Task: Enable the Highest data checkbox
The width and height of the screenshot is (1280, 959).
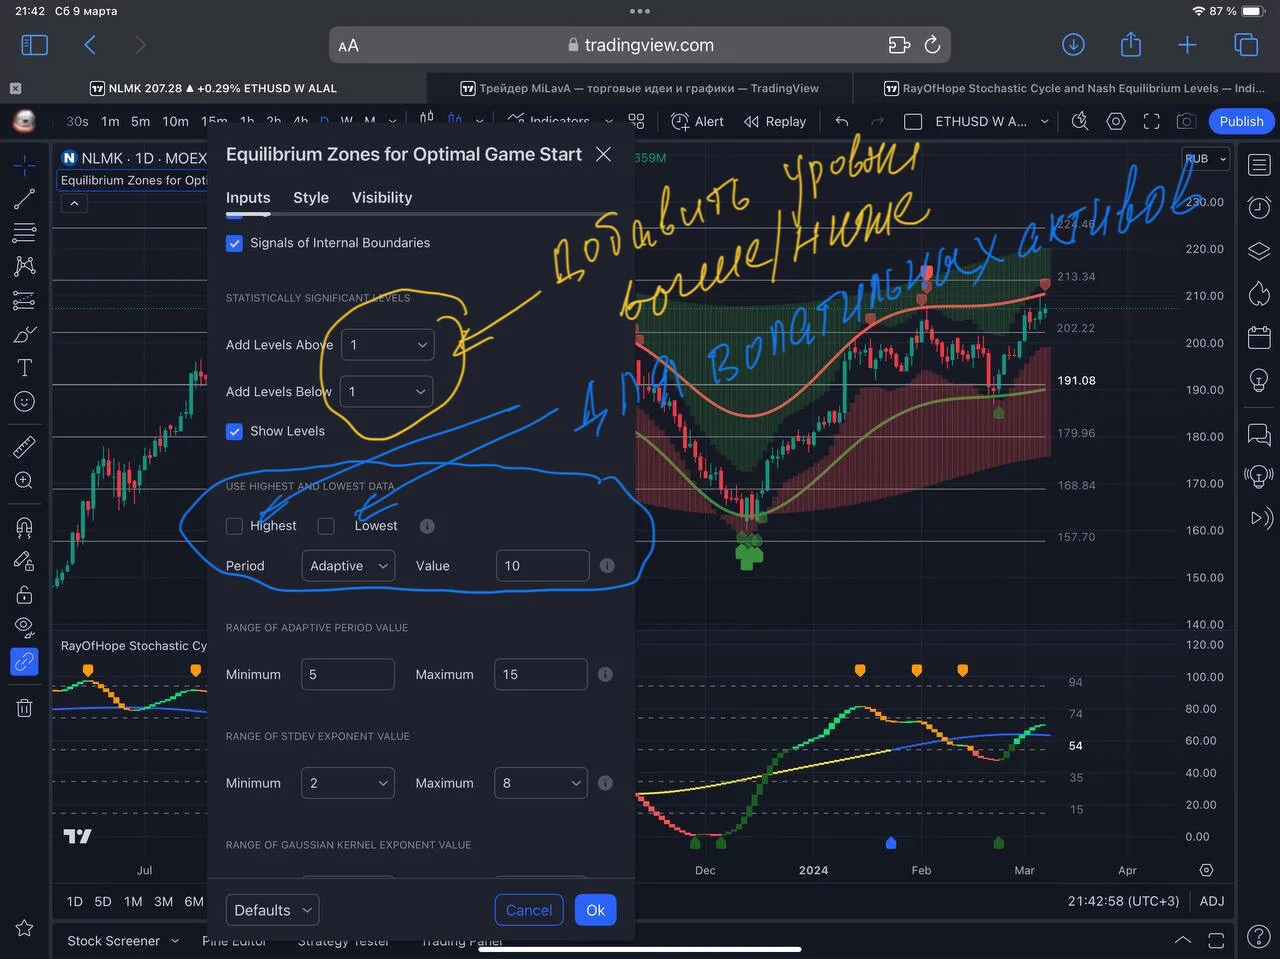Action: [x=234, y=526]
